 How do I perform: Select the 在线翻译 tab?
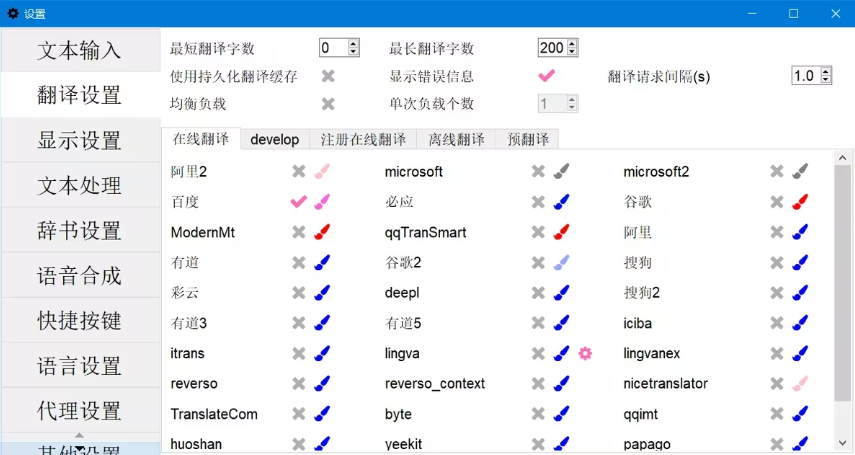click(201, 139)
